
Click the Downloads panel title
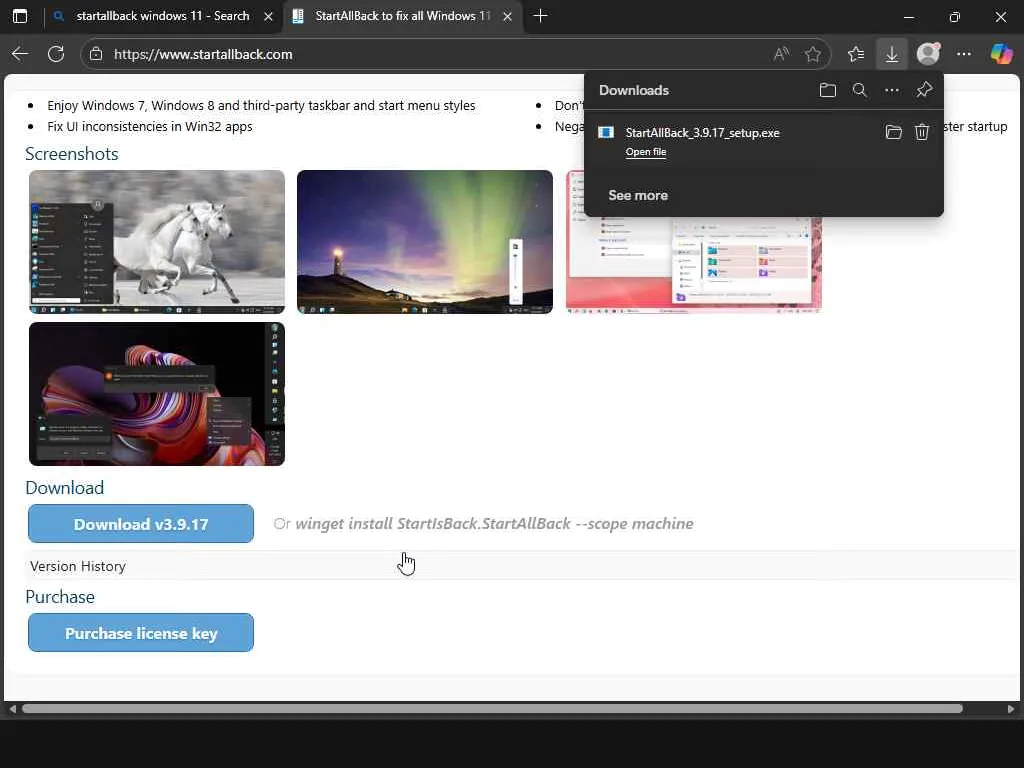[634, 90]
